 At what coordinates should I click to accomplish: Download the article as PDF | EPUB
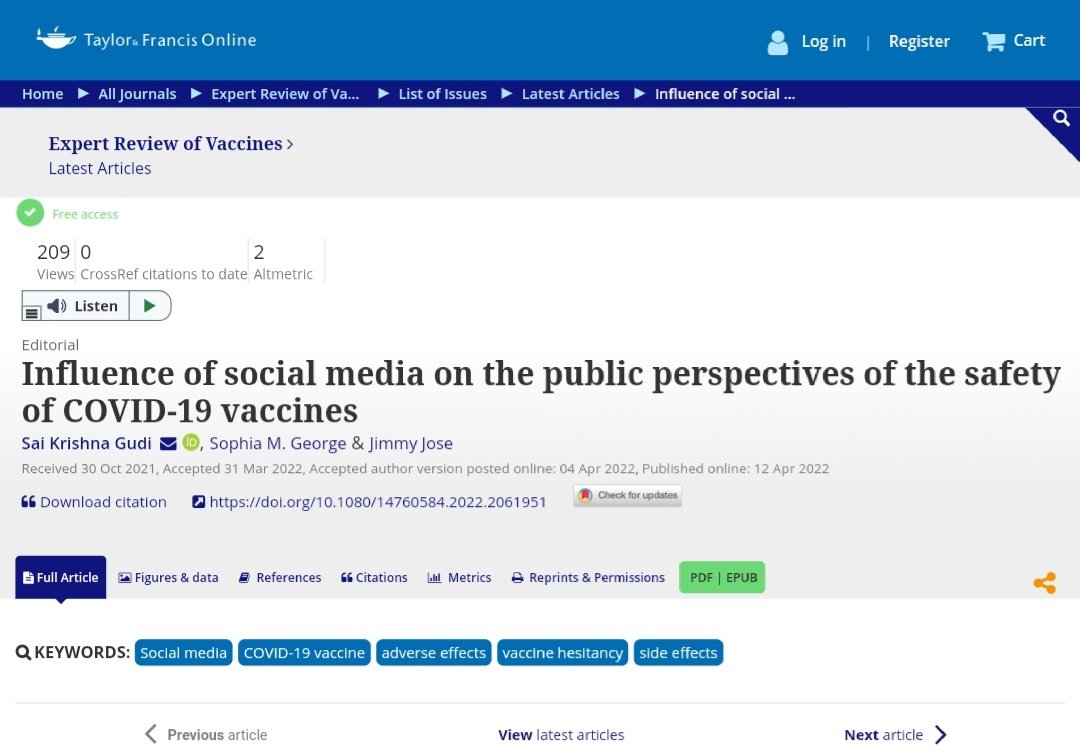click(722, 577)
